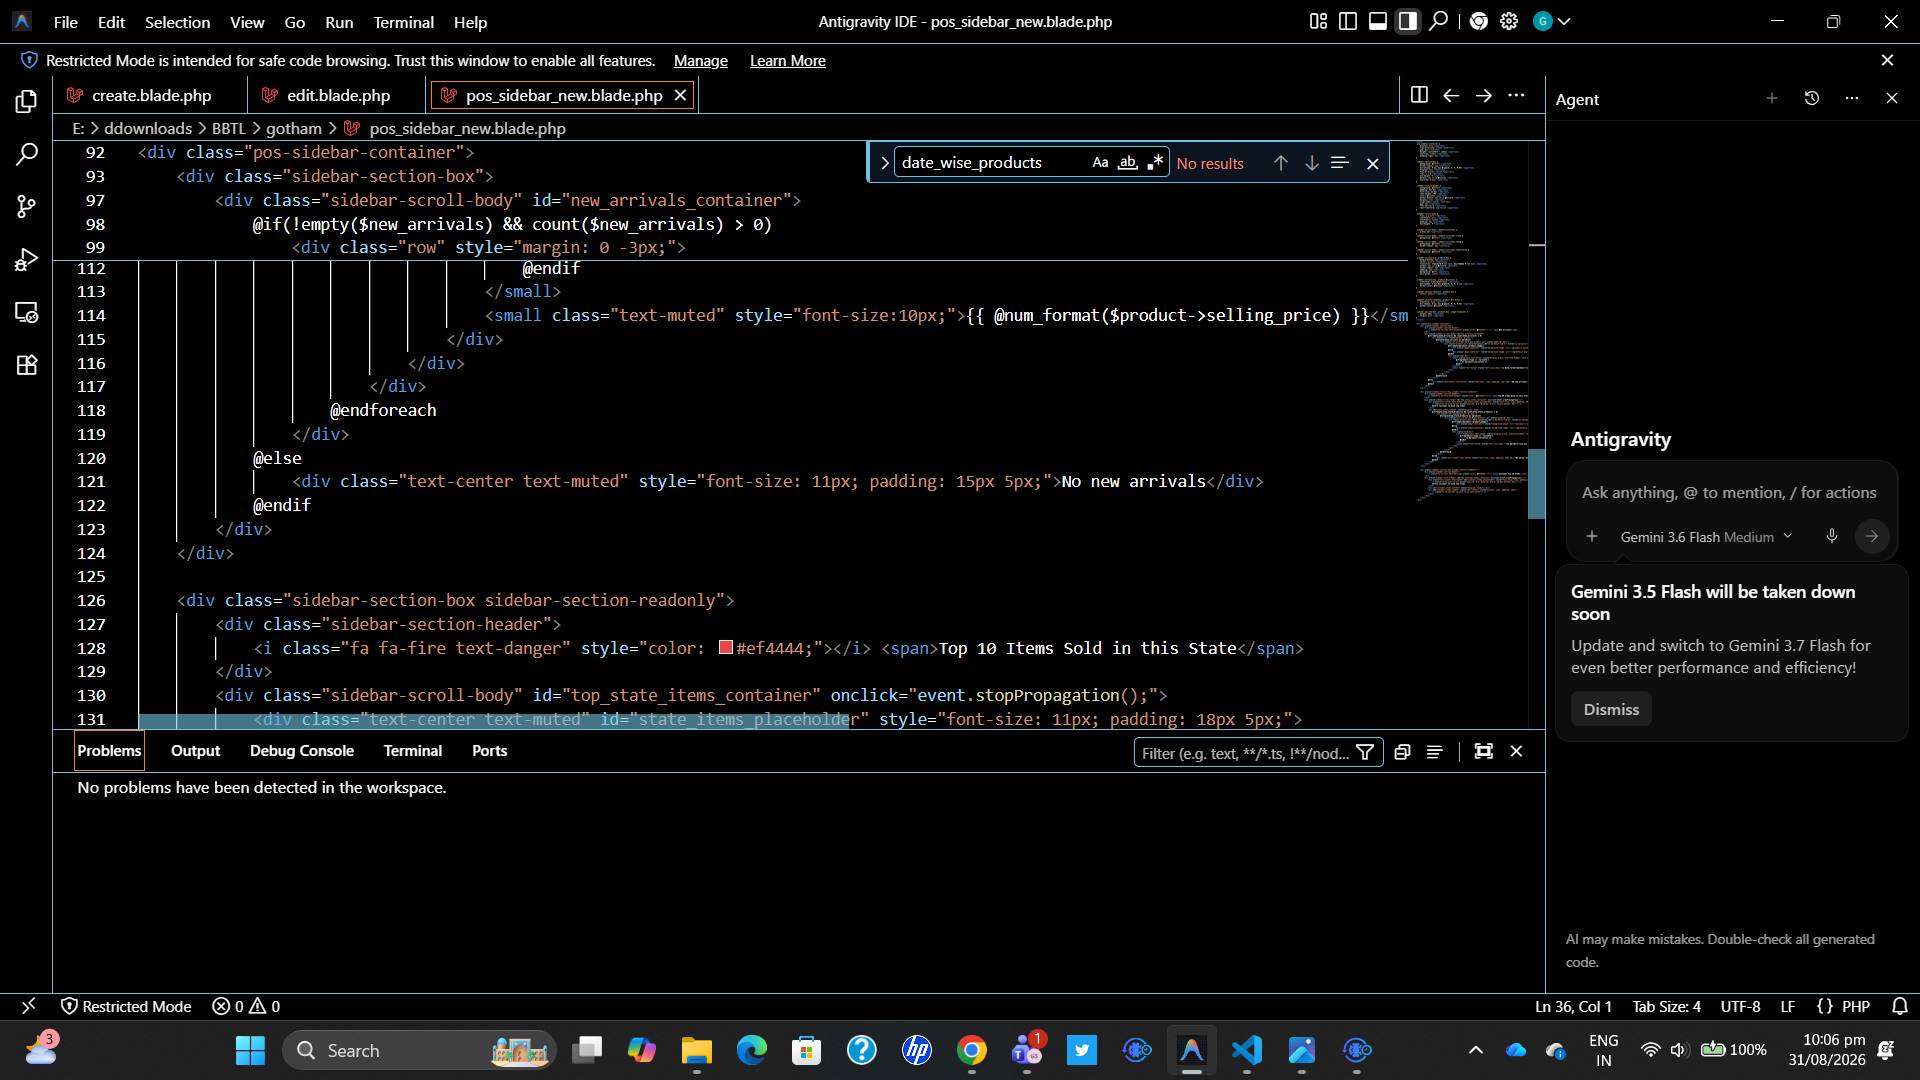
Task: Expand the replace toggle chevron in find widget
Action: (884, 162)
